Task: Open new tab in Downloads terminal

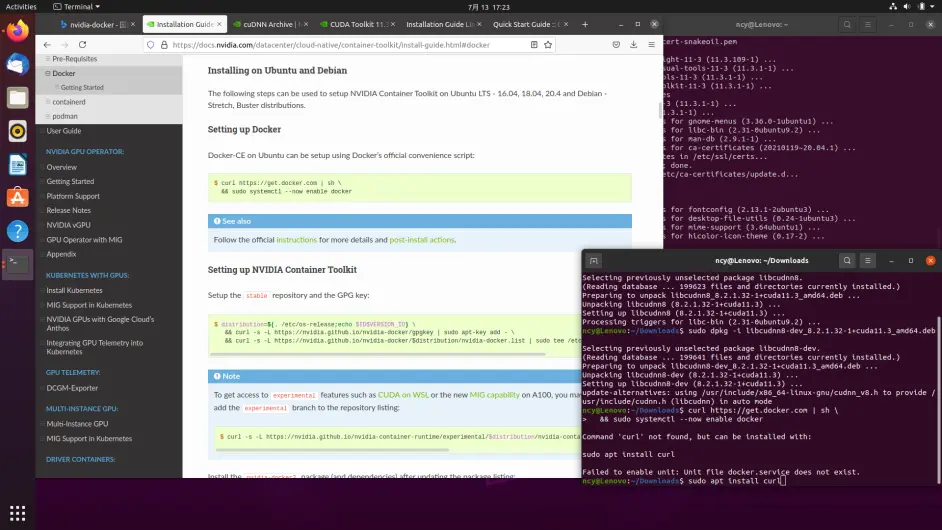Action: 594,261
